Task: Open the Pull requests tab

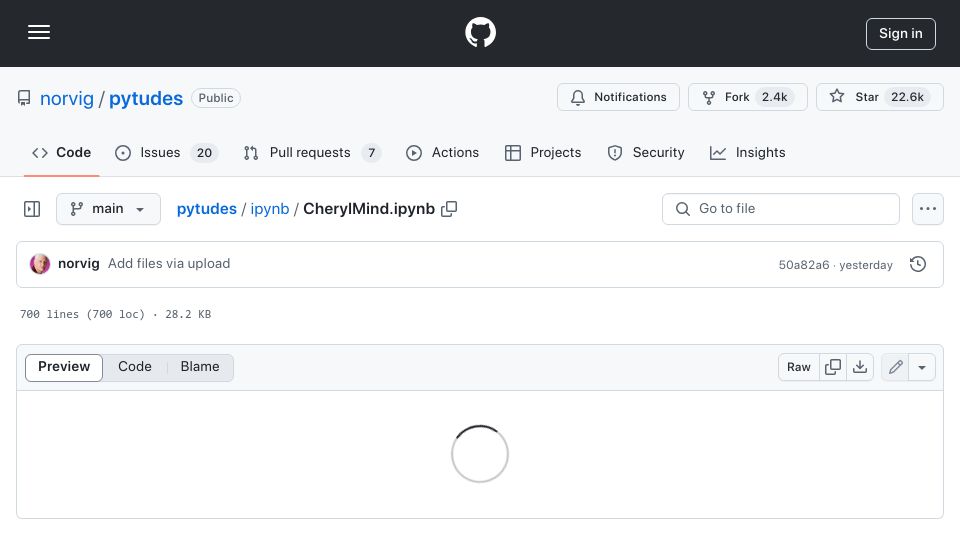Action: pyautogui.click(x=312, y=152)
